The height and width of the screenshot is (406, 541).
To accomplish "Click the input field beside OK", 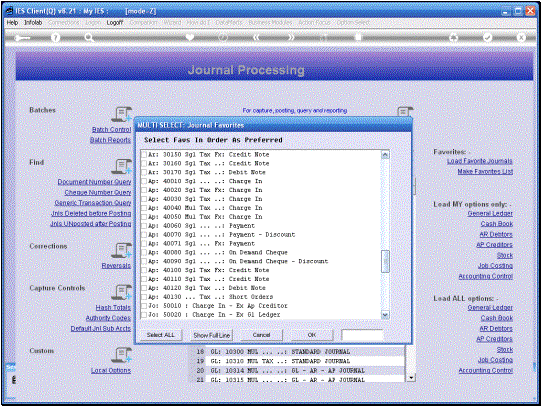I will click(362, 335).
